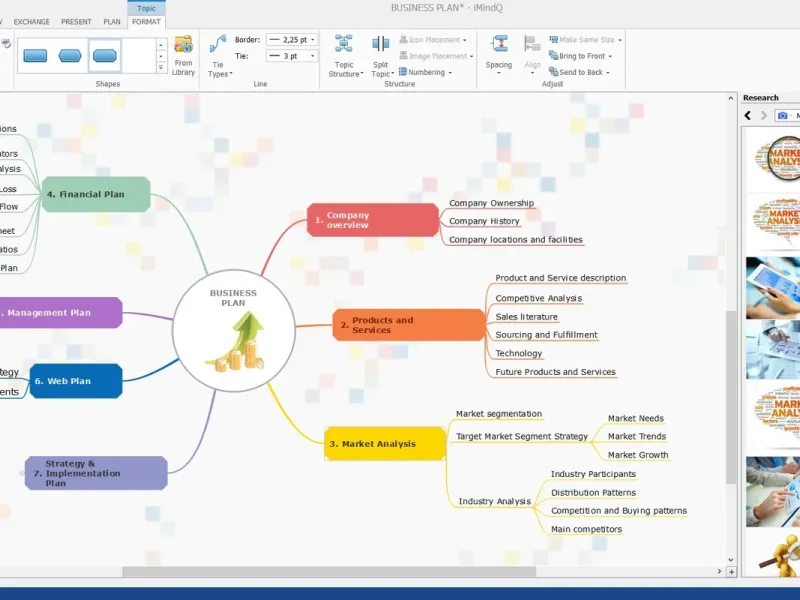Viewport: 800px width, 600px height.
Task: Select the Financial Plan topic
Action: coord(96,194)
